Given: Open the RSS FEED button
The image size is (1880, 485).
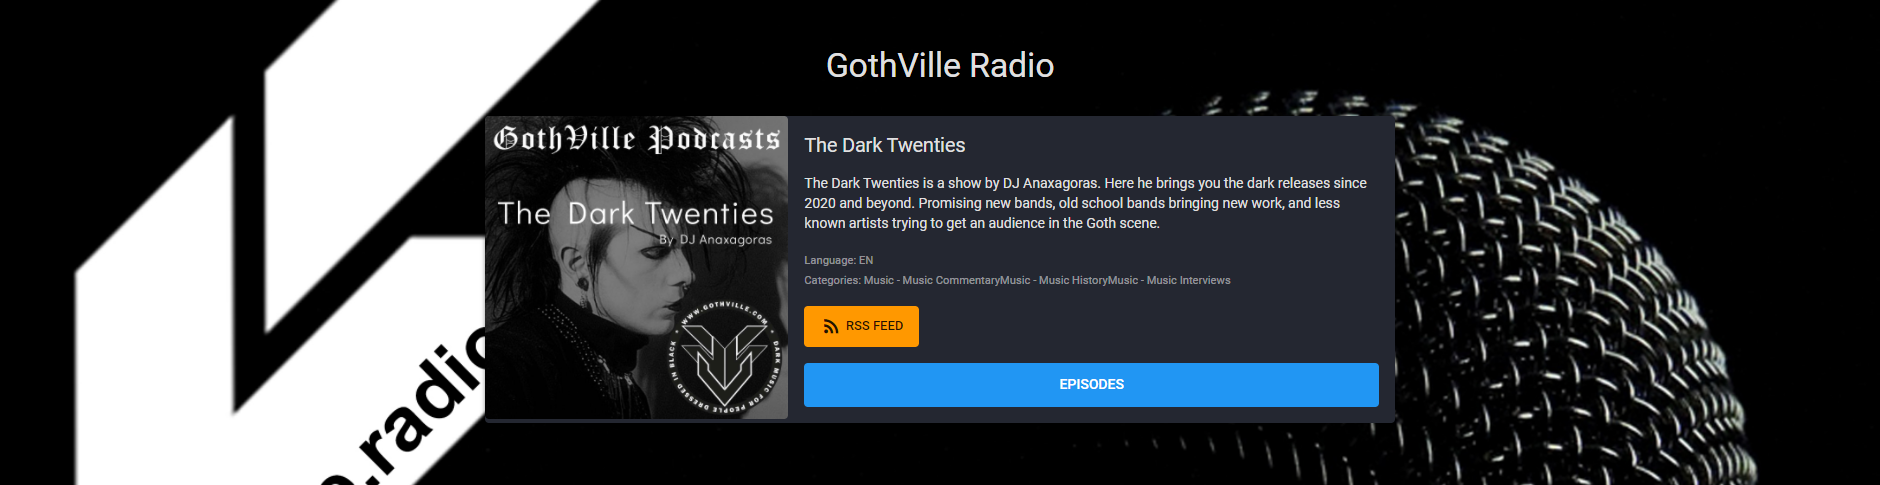Looking at the screenshot, I should point(861,326).
